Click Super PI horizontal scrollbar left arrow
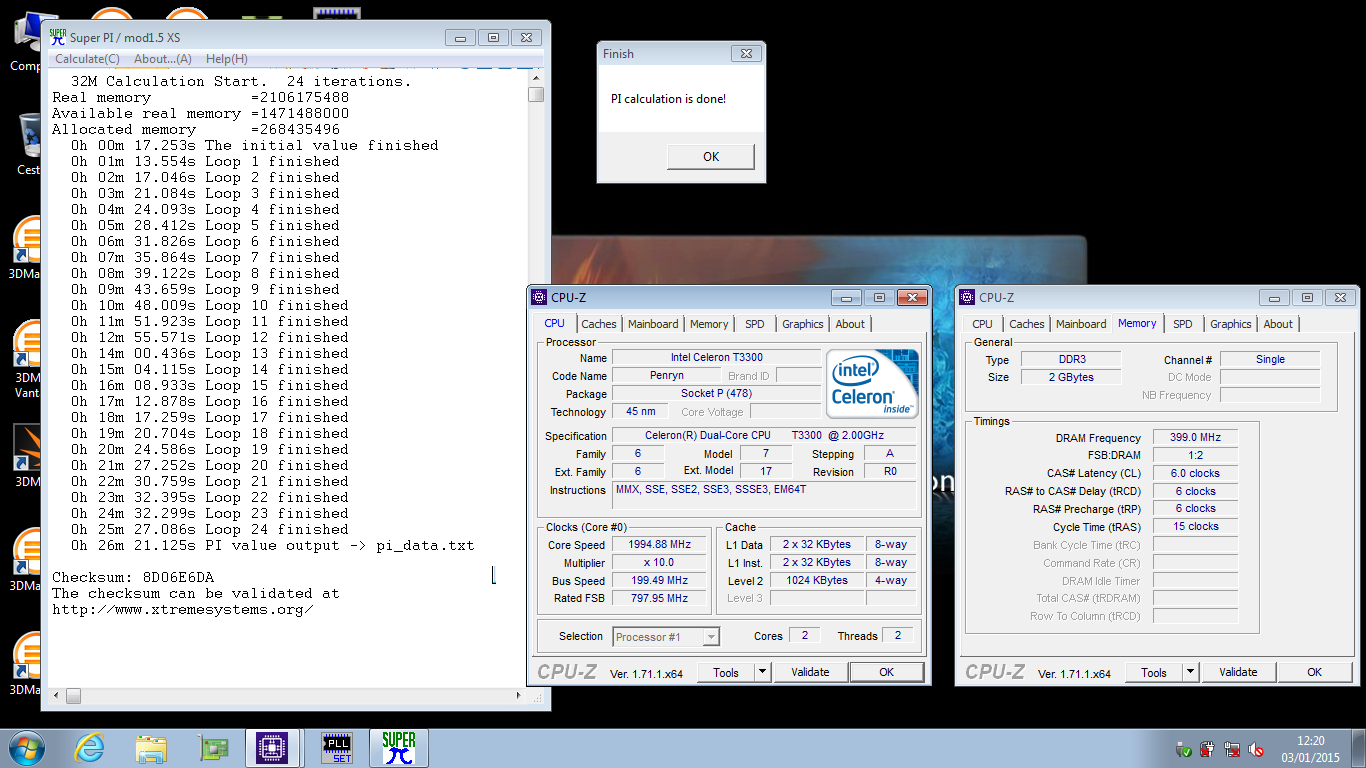The height and width of the screenshot is (768, 1366). pos(56,695)
